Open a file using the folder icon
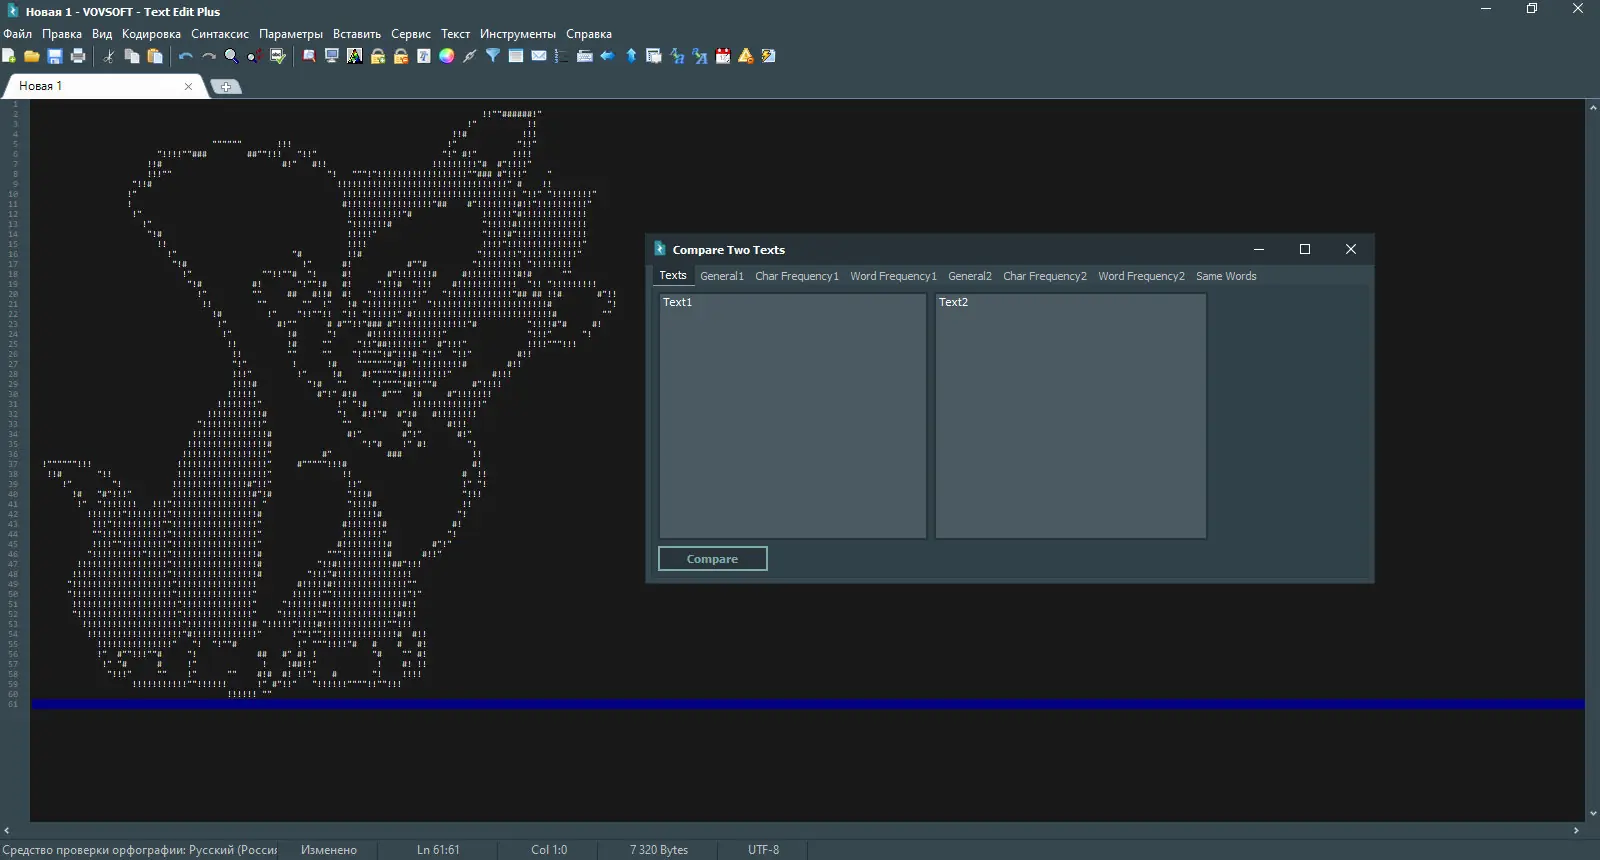The width and height of the screenshot is (1600, 860). [32, 56]
